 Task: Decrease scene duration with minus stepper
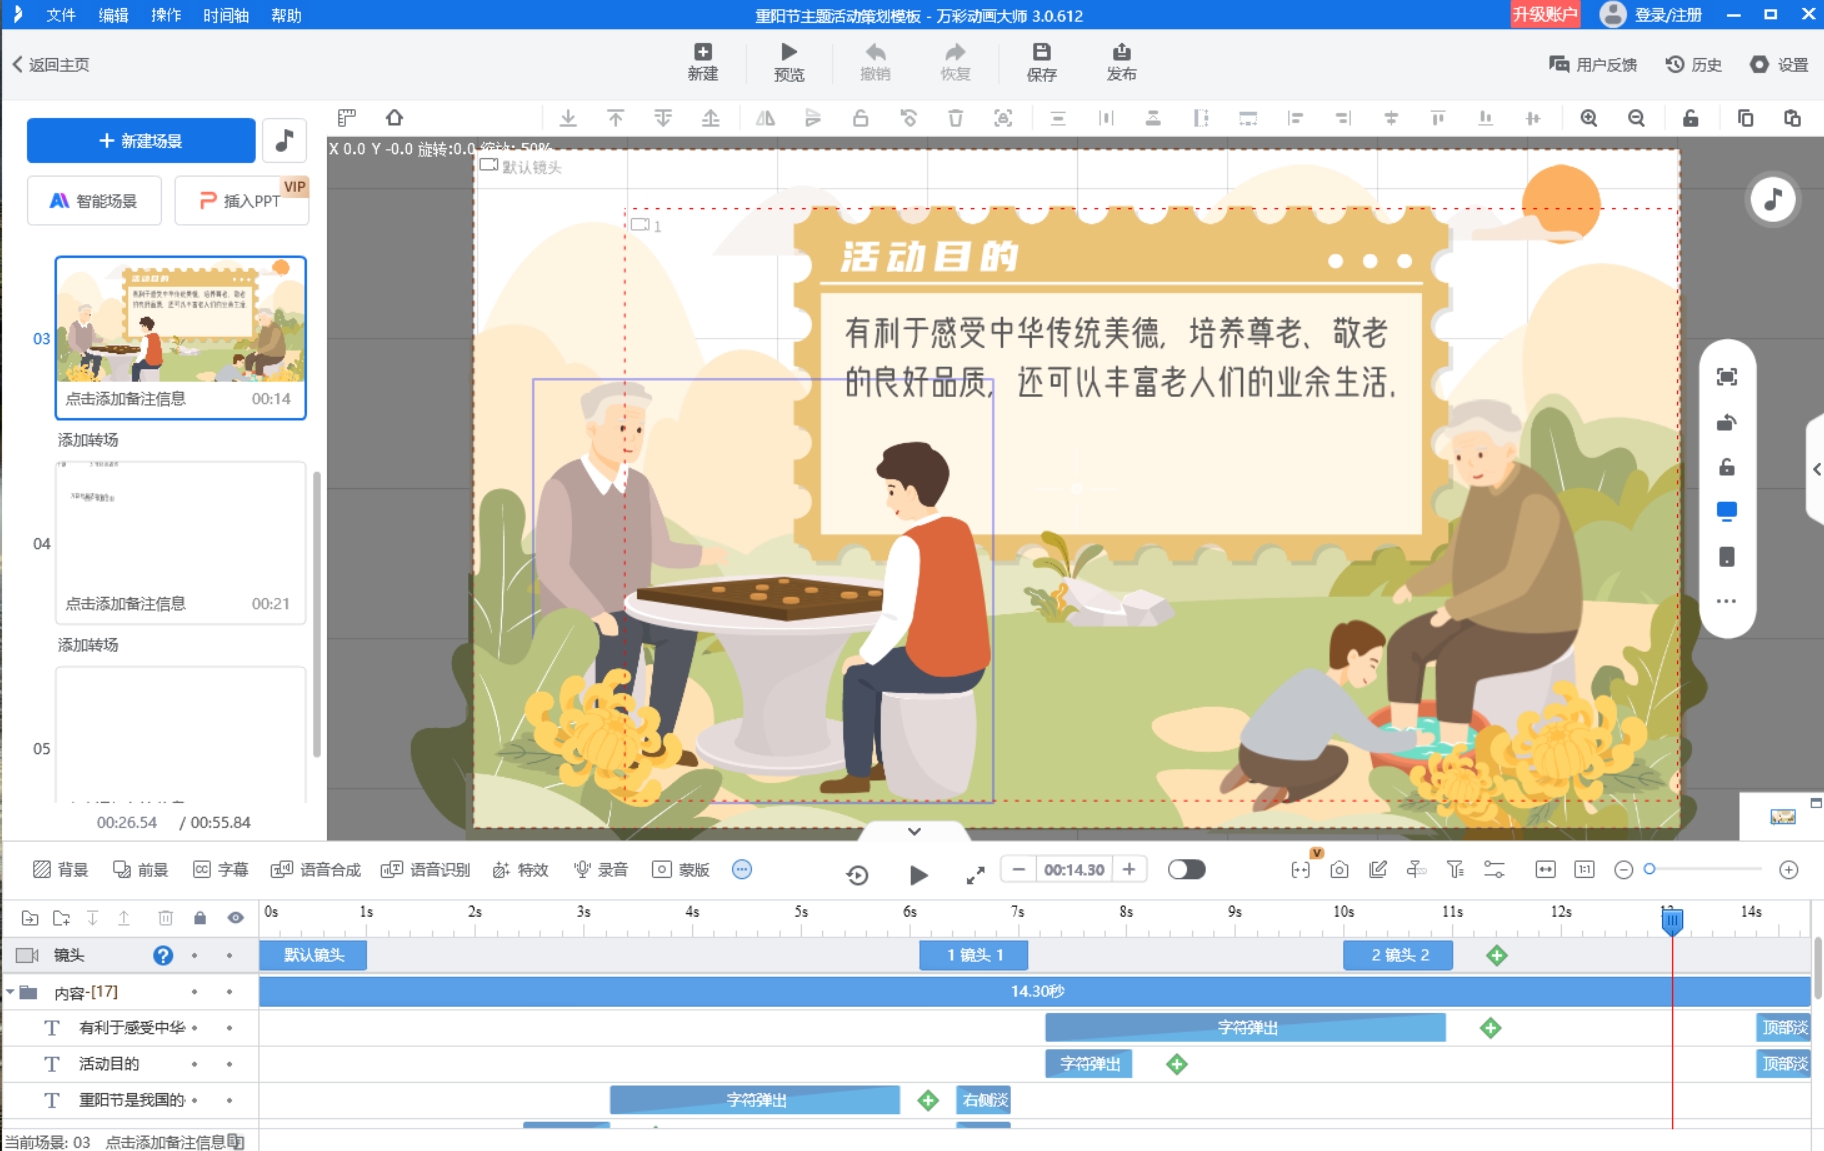coord(1018,870)
